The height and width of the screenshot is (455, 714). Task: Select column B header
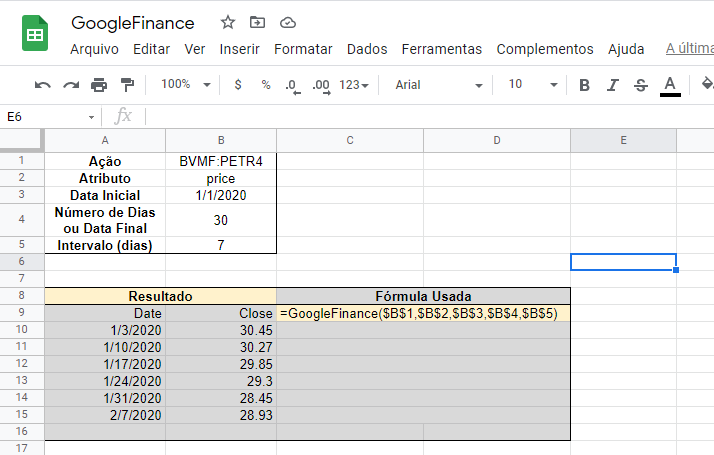pos(221,140)
